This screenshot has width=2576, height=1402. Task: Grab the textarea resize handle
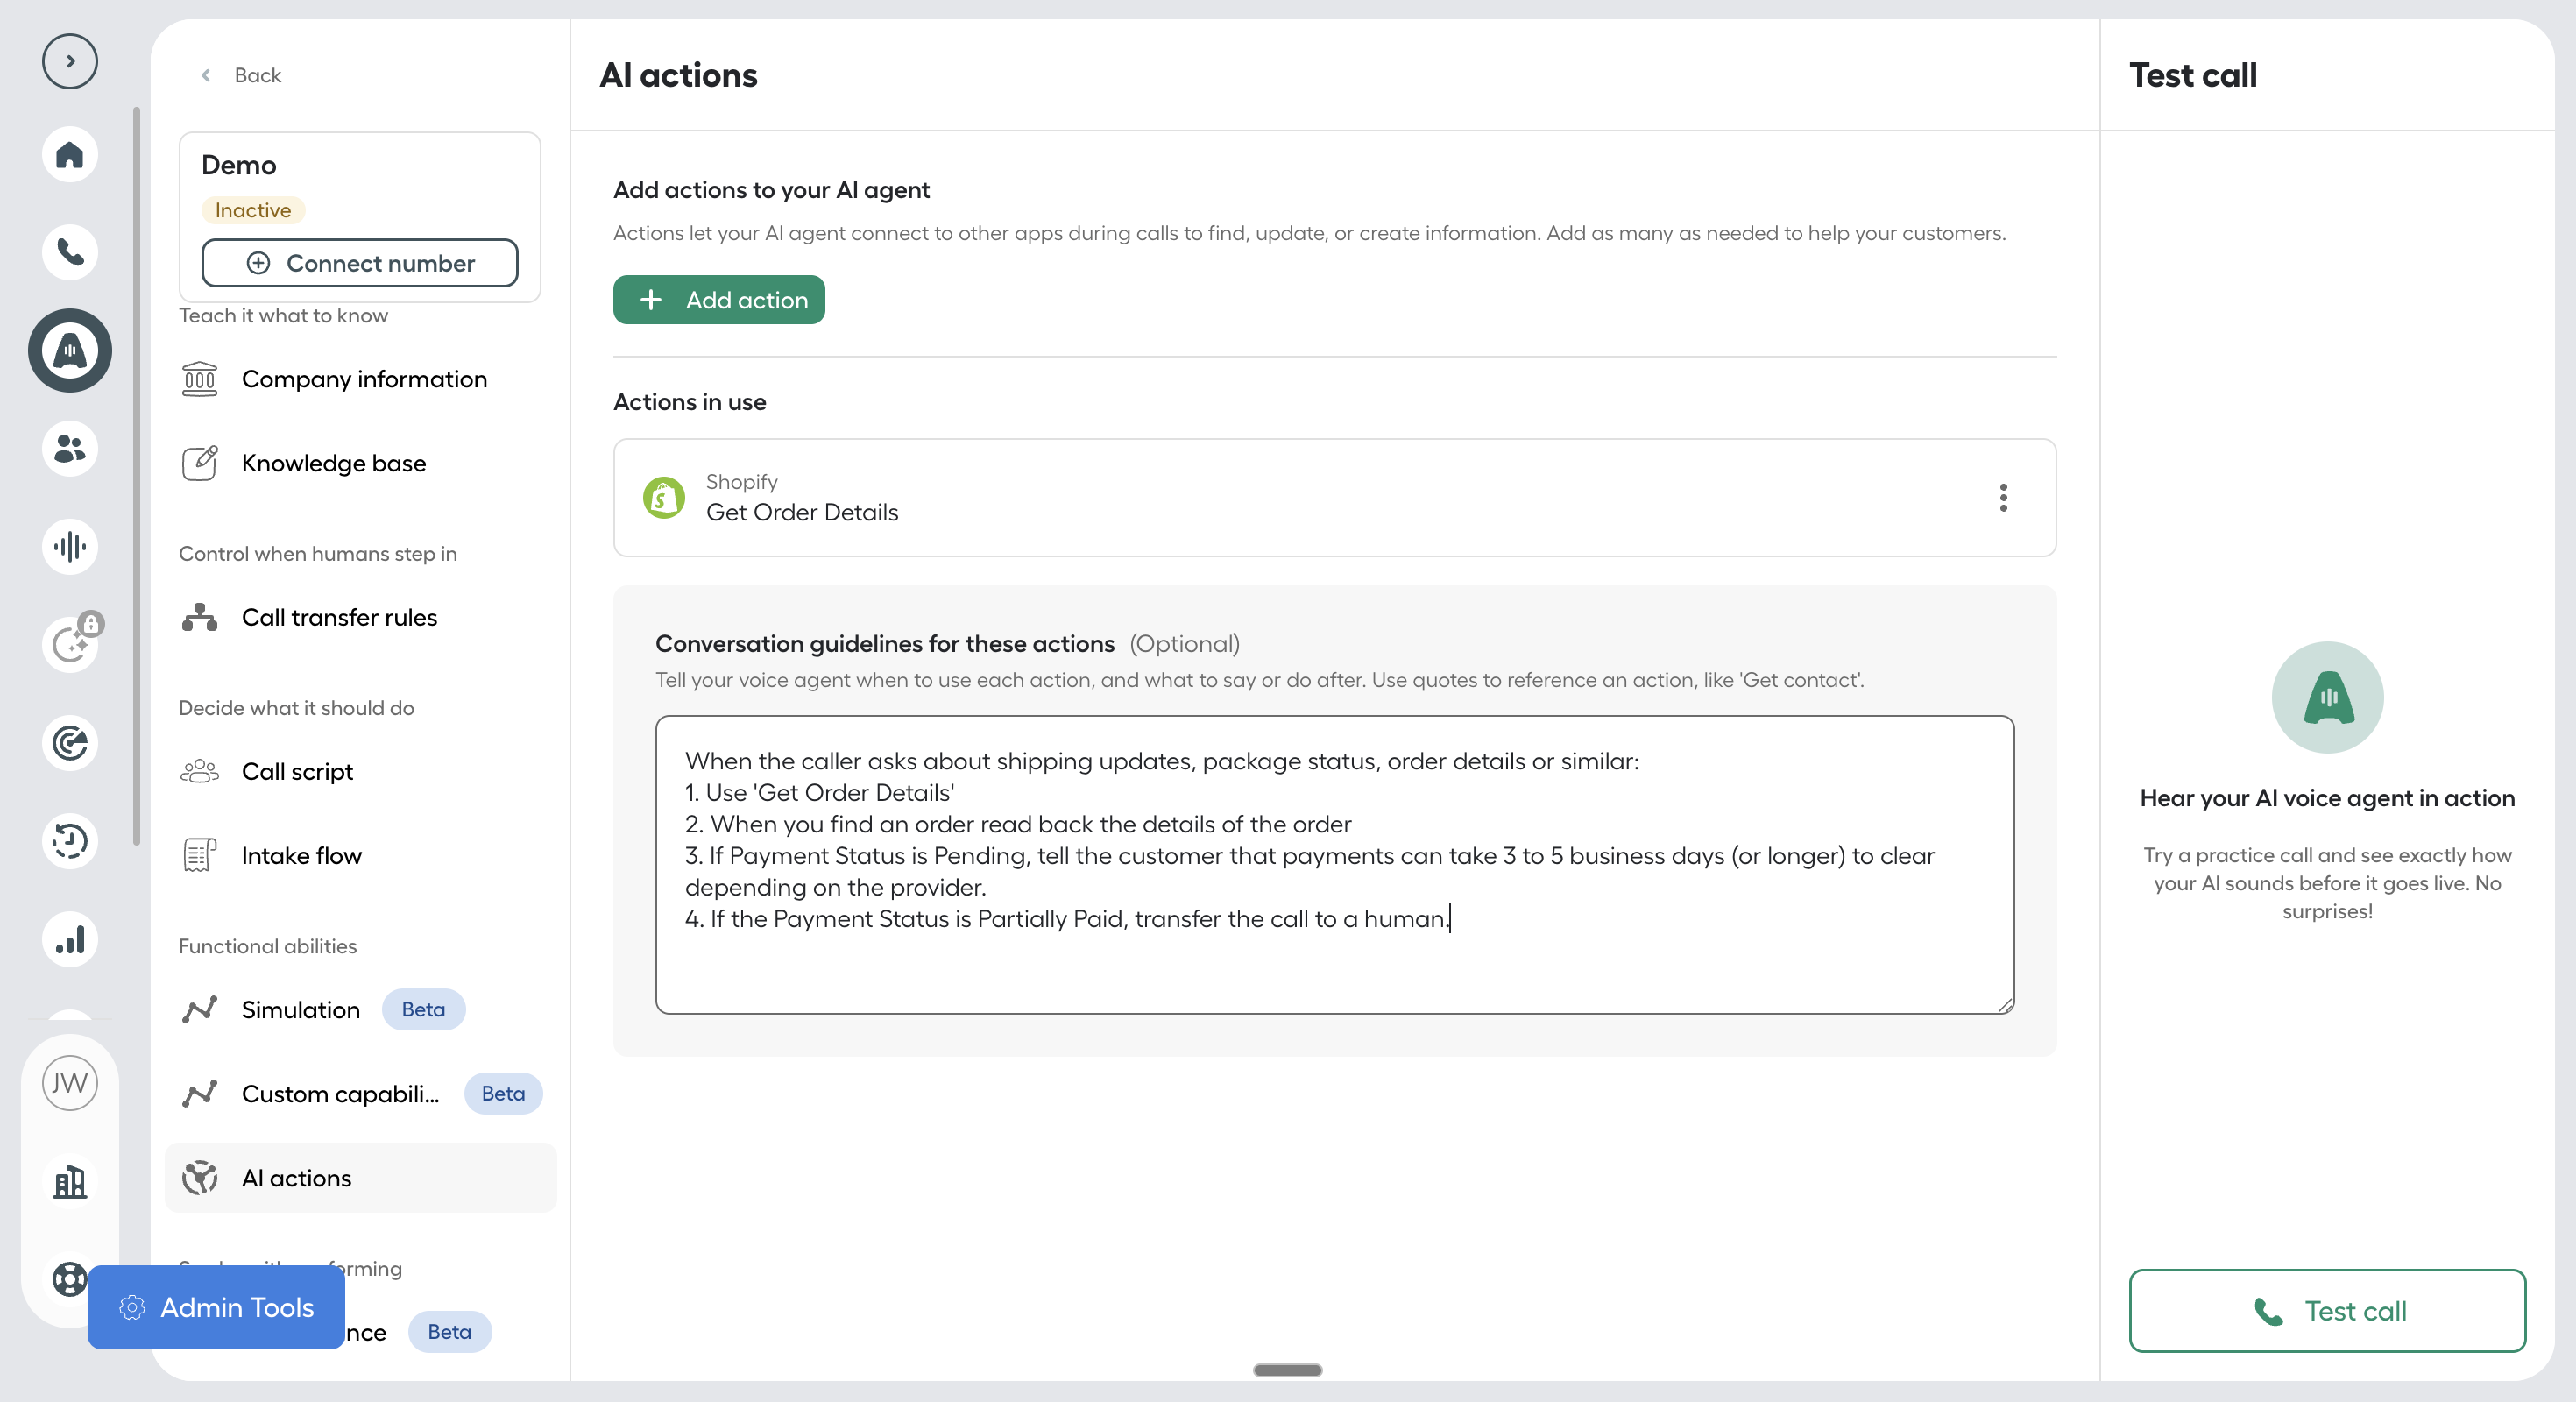coord(2005,1005)
